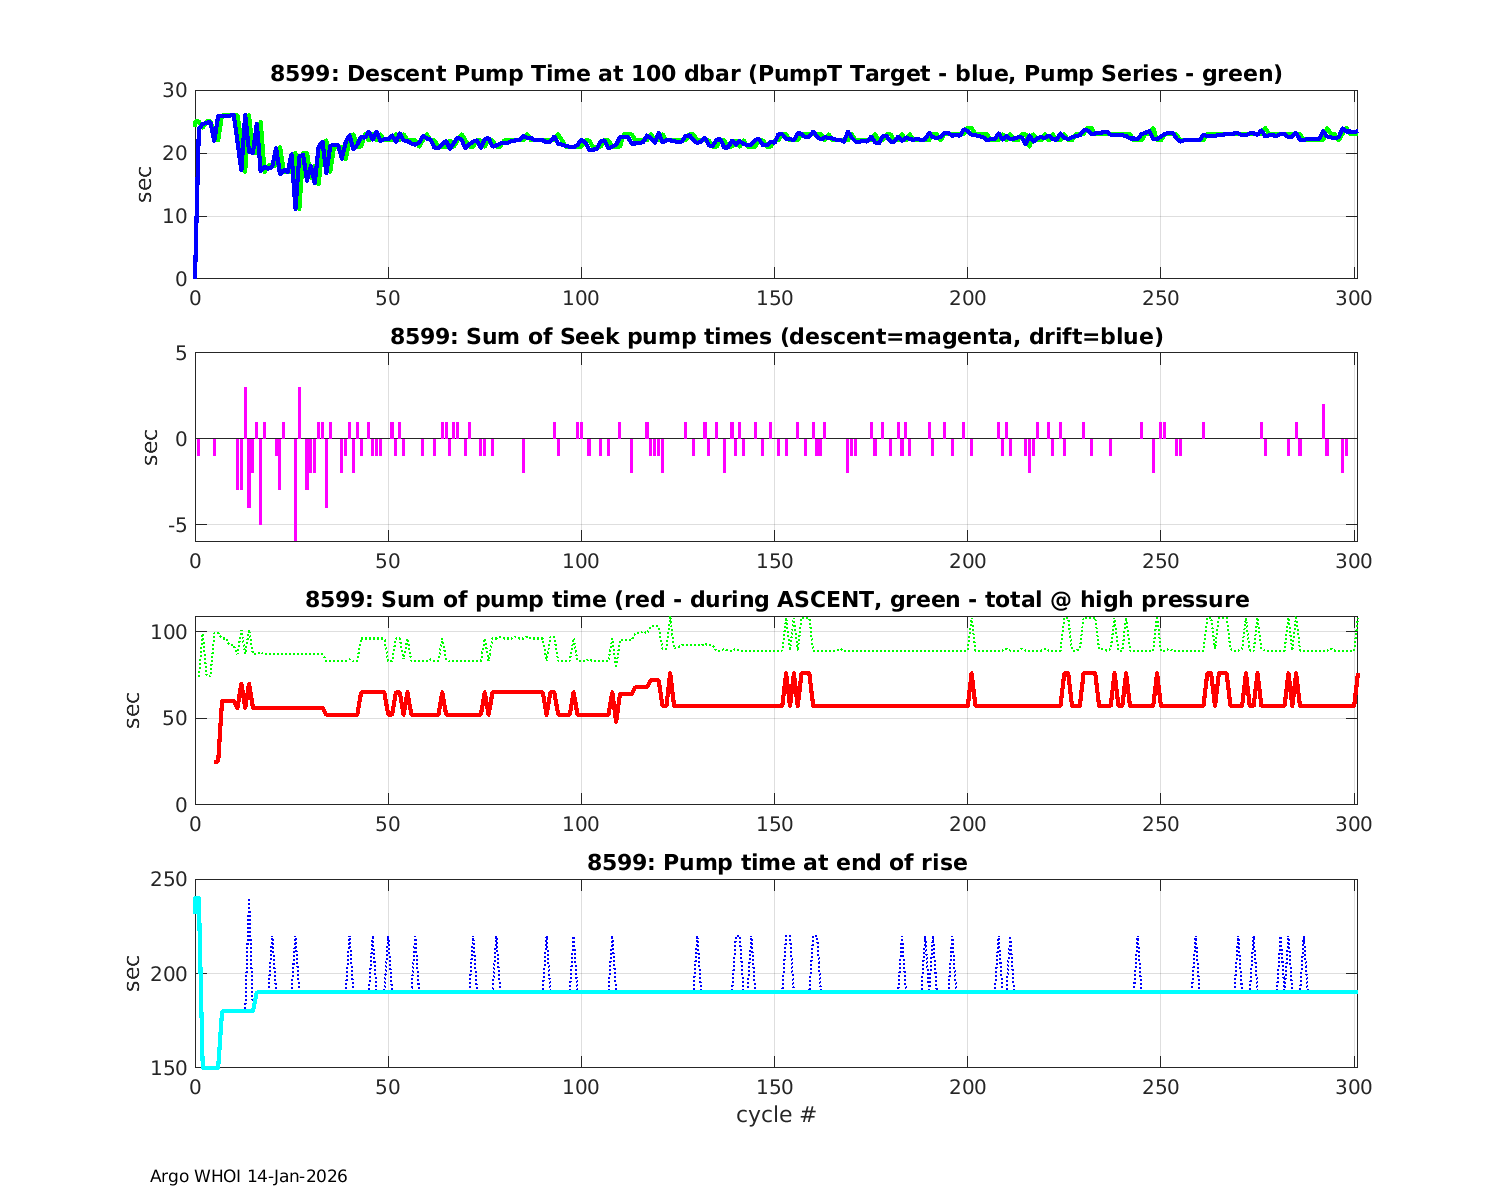This screenshot has width=1500, height=1200.
Task: Click the Descent Pump Time plot title
Action: coord(776,74)
